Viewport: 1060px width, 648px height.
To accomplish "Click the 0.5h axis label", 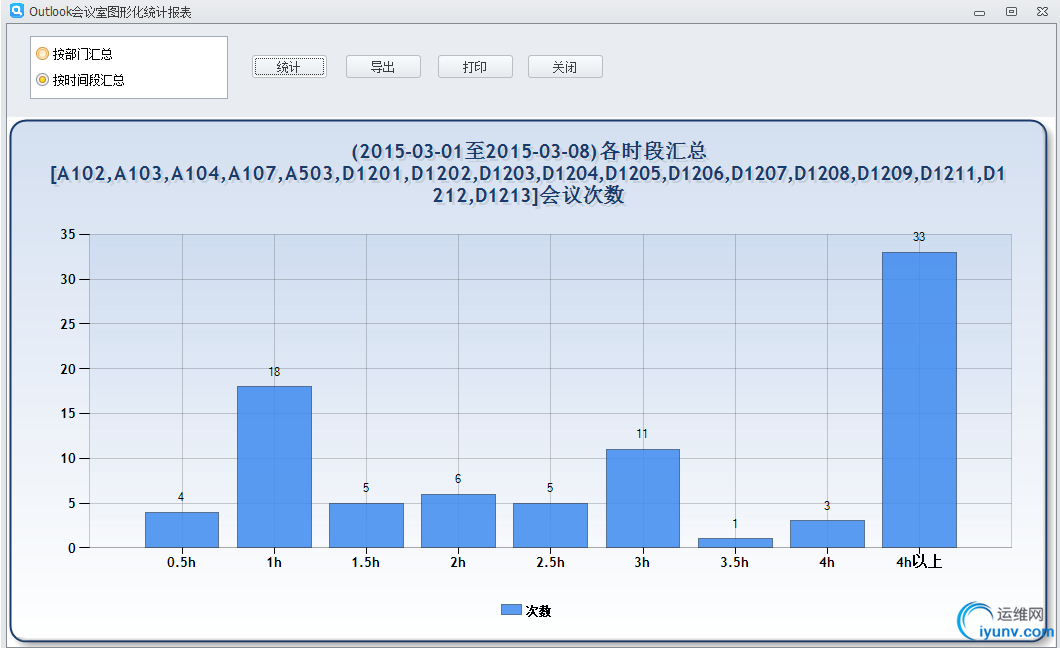I will click(181, 562).
